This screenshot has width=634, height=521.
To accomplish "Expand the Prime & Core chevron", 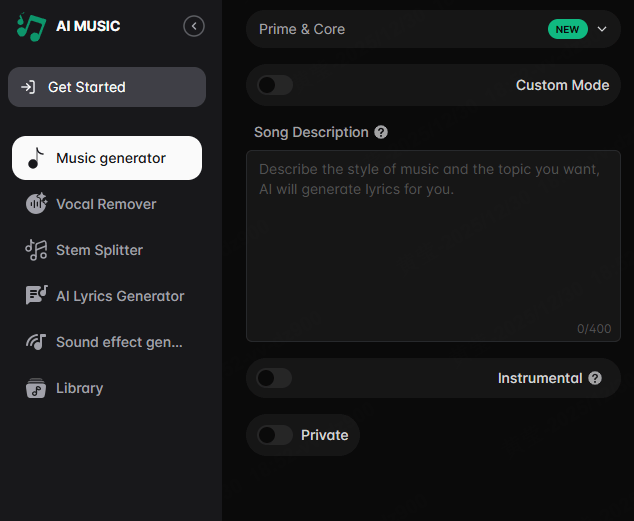I will [602, 29].
